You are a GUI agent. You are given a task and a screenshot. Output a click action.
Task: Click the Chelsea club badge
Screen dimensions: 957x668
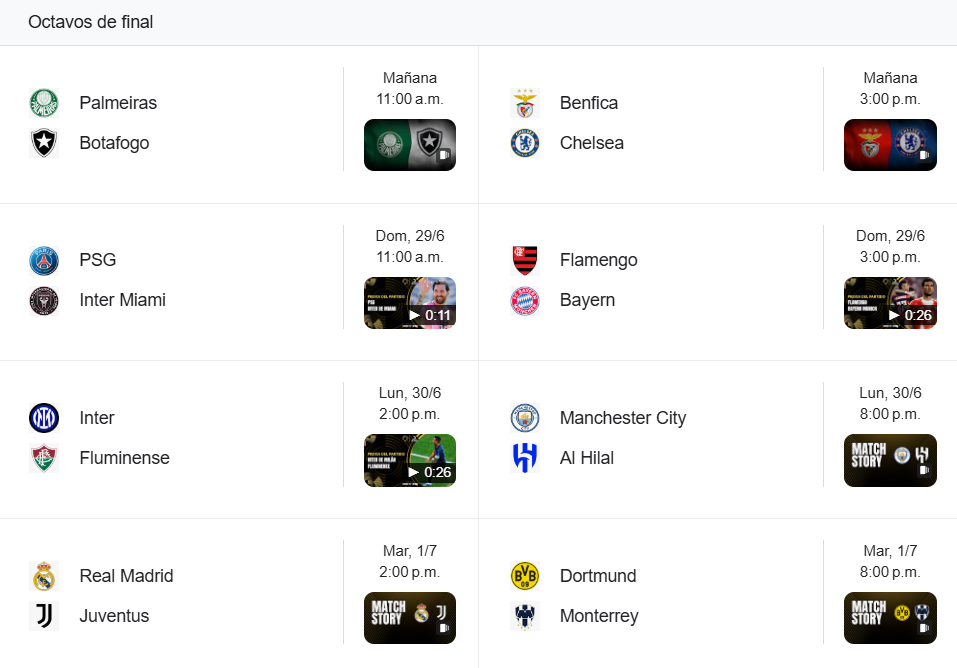pyautogui.click(x=525, y=143)
